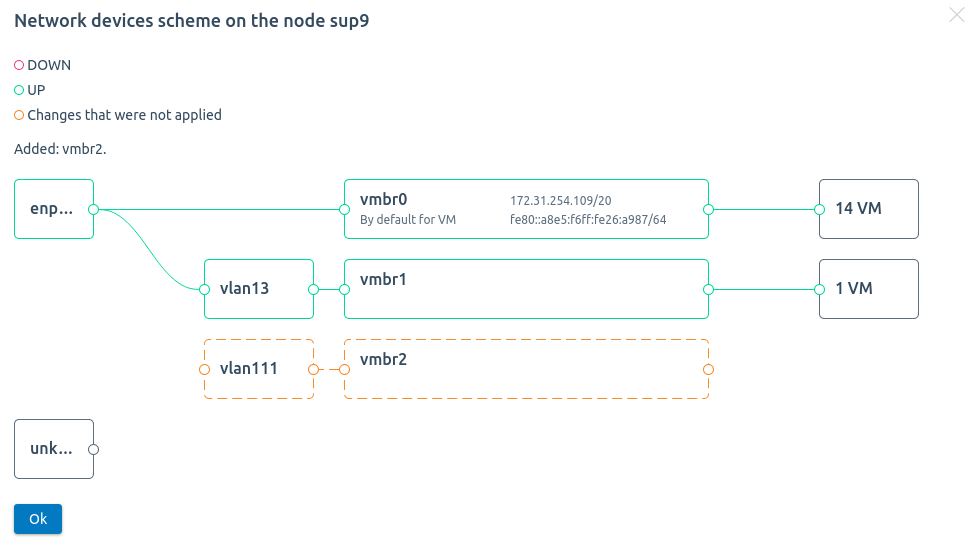Select the enp... network interface node
The image size is (977, 546).
click(52, 209)
